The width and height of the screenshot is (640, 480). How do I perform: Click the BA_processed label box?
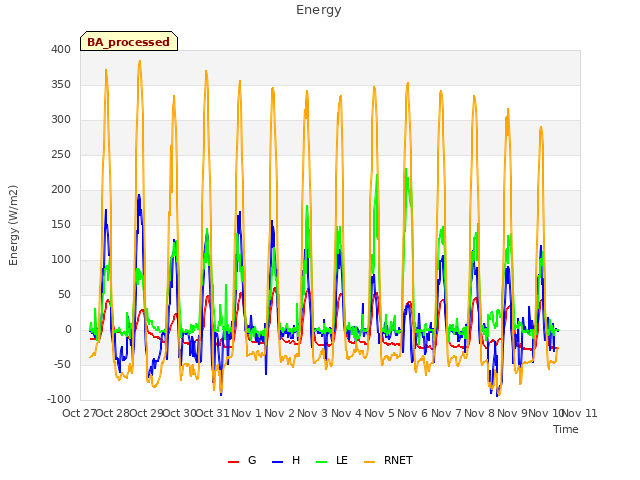pyautogui.click(x=129, y=41)
